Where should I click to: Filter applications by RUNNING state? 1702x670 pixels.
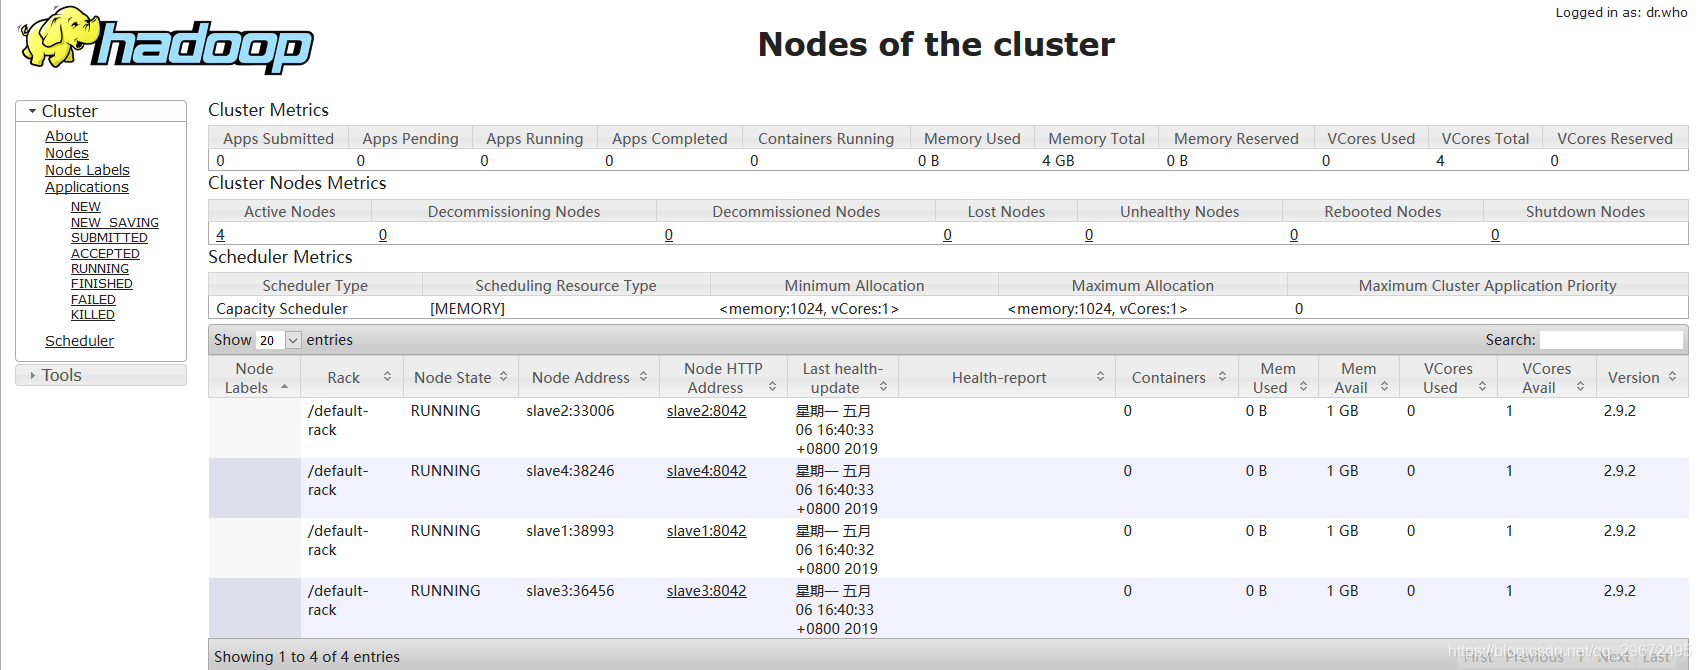coord(100,269)
